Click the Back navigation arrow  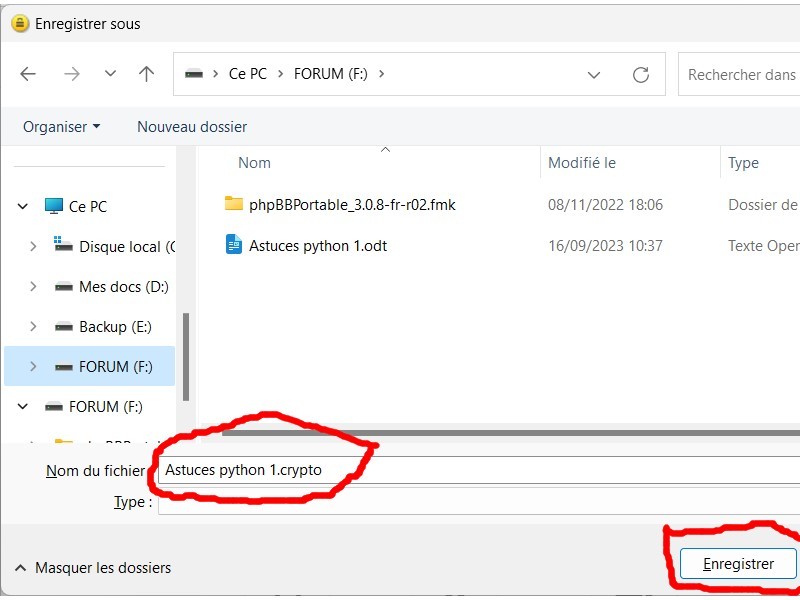coord(28,74)
